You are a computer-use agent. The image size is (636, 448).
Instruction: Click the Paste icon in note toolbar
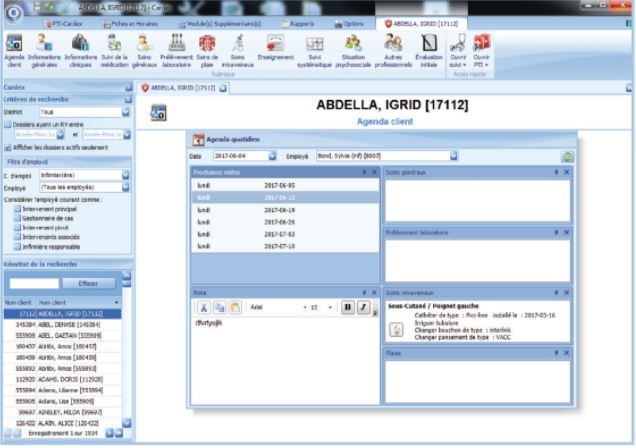pos(235,308)
